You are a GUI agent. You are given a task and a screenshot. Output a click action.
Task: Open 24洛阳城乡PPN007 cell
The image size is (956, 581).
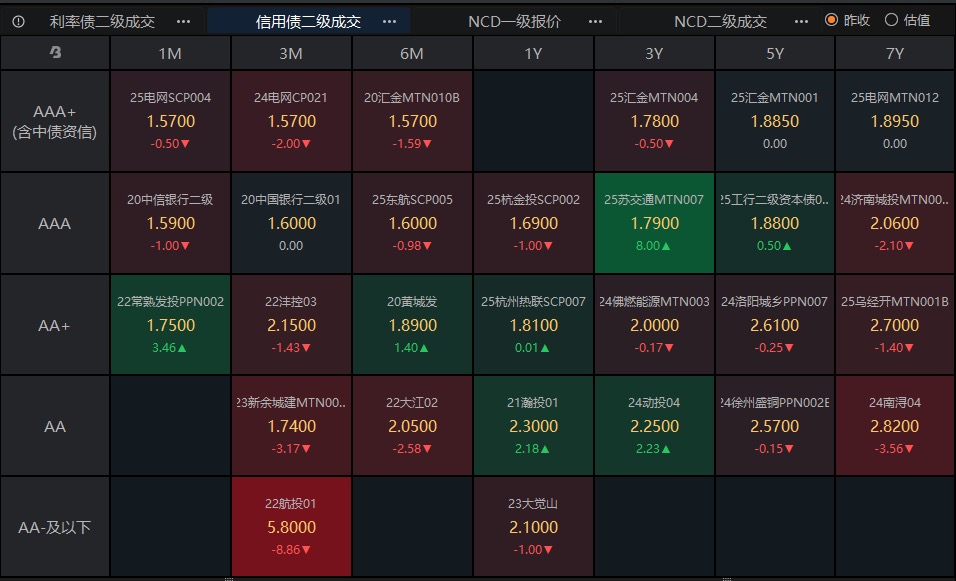click(775, 325)
